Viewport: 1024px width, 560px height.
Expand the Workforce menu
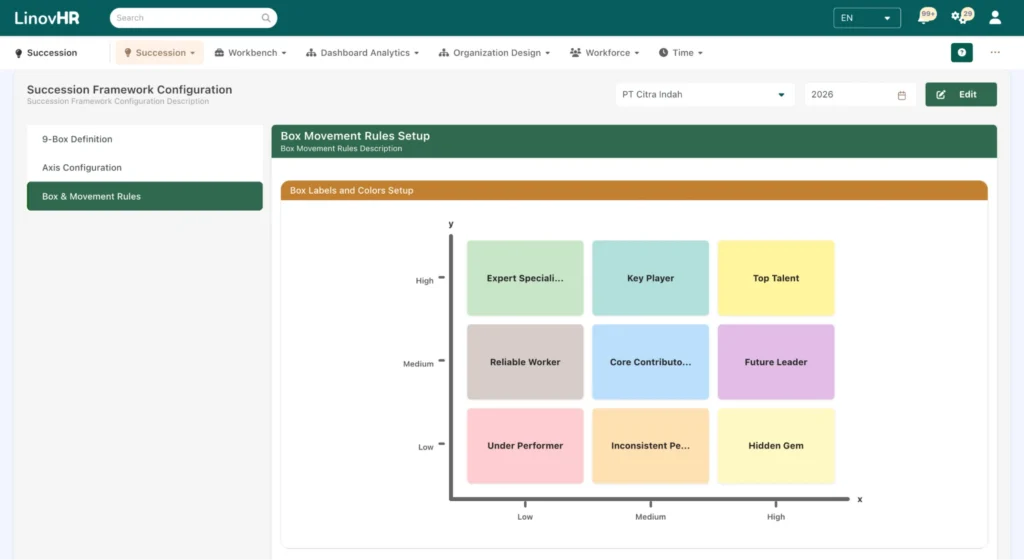click(604, 53)
